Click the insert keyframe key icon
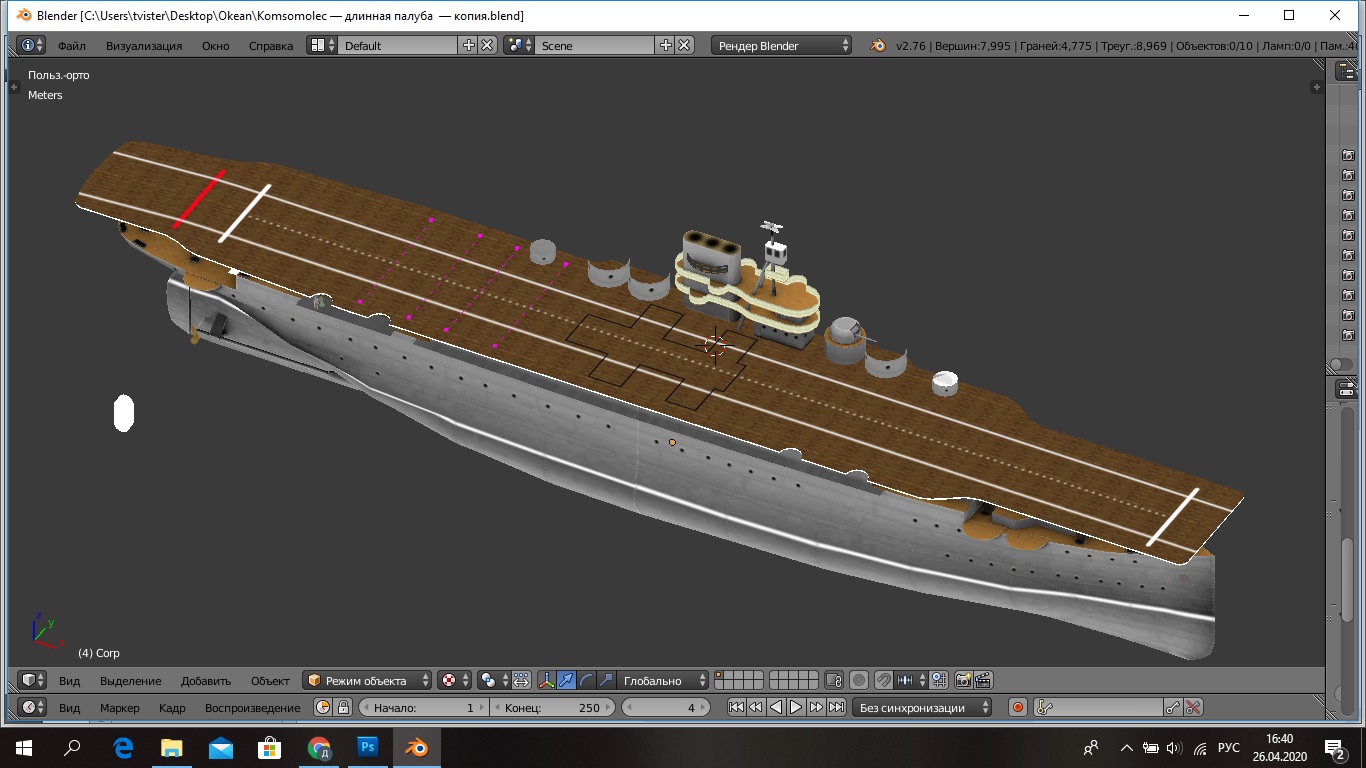This screenshot has width=1366, height=768. pos(1172,707)
